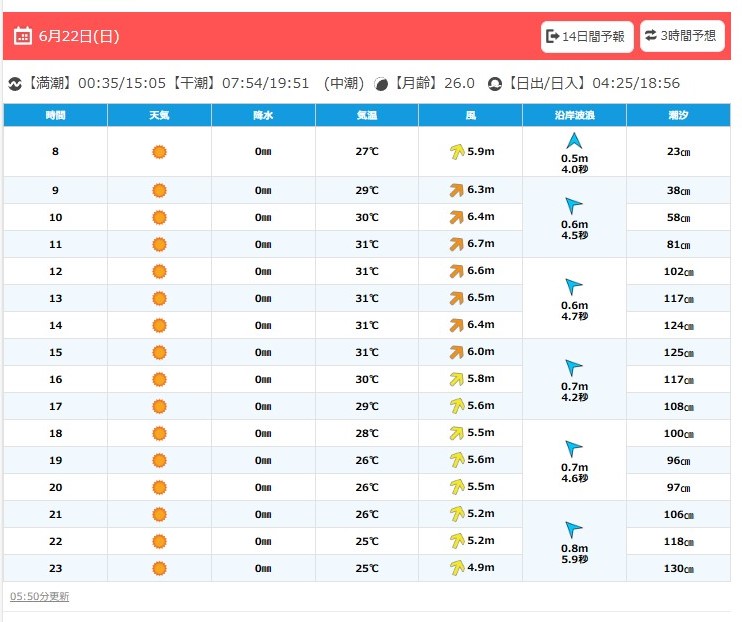Click the 28℃ temperature cell
Image resolution: width=742 pixels, height=622 pixels.
coord(367,433)
